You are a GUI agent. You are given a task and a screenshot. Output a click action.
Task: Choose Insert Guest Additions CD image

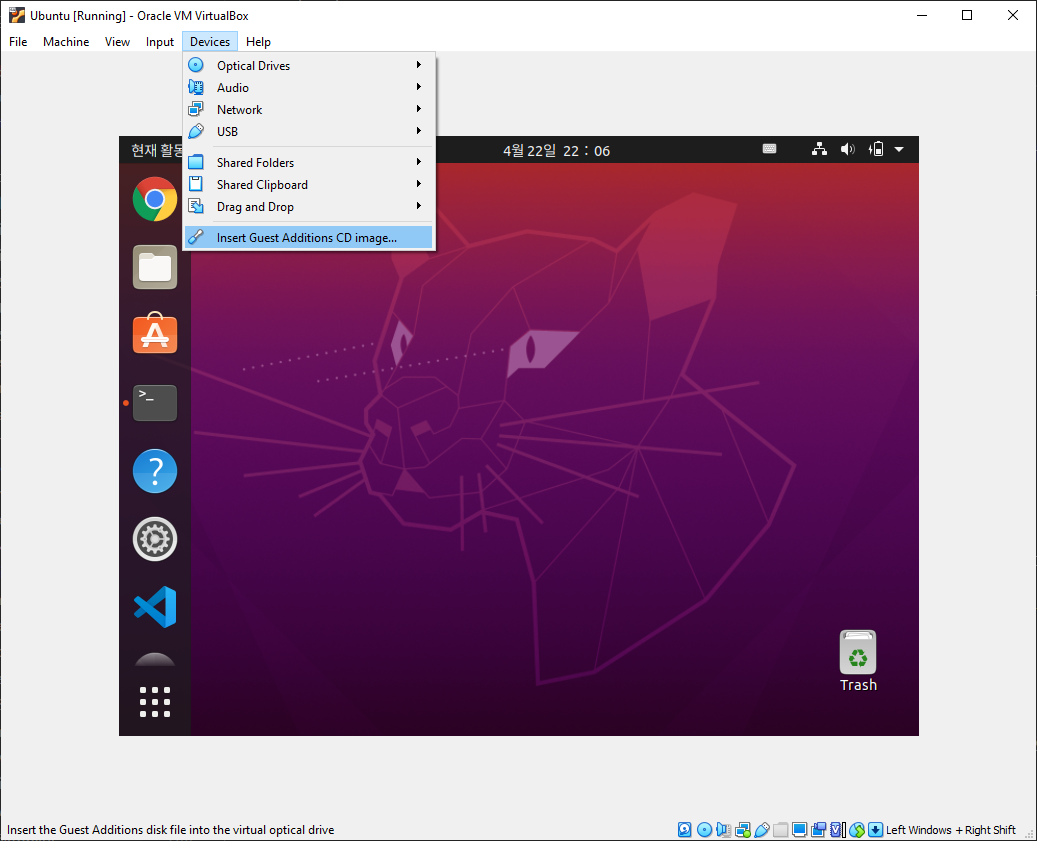click(x=308, y=237)
